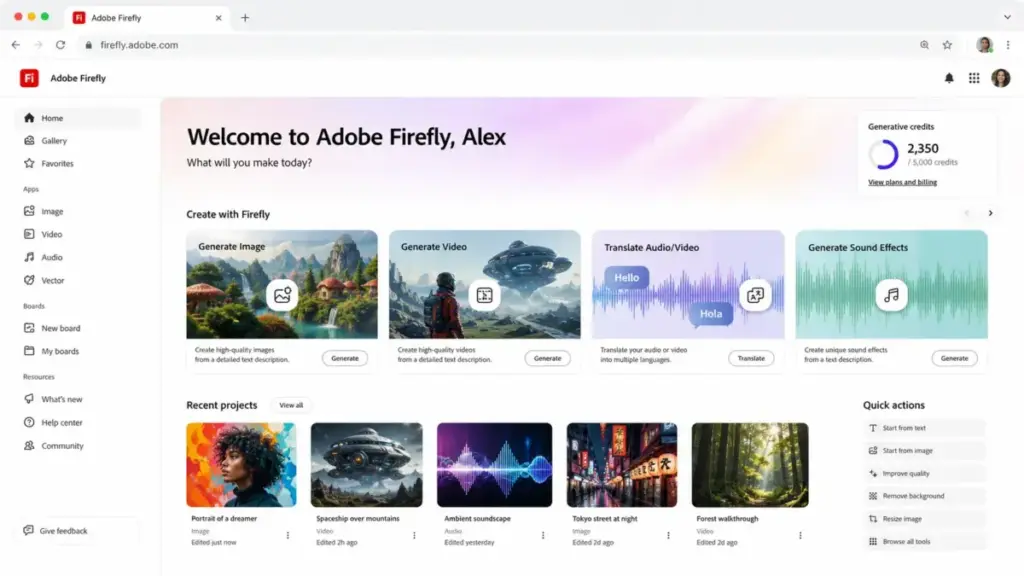Screen dimensions: 1024x576
Task: Bookmark this page with star icon
Action: point(947,45)
